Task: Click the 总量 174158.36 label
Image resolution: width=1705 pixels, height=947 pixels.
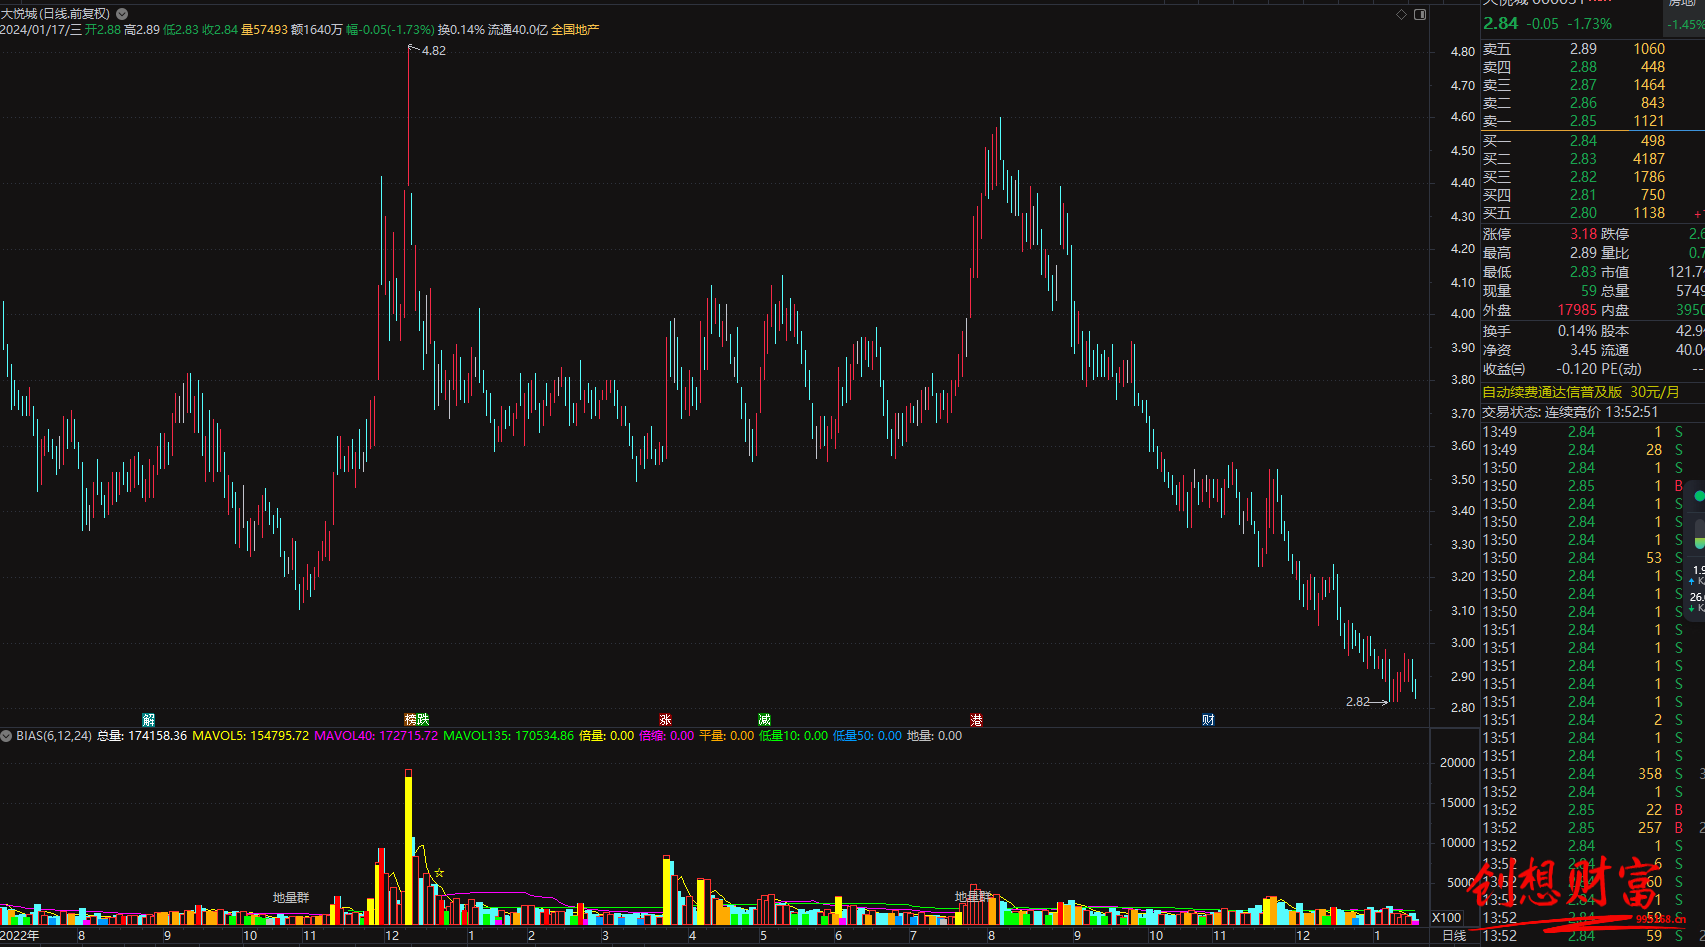Action: pos(142,736)
